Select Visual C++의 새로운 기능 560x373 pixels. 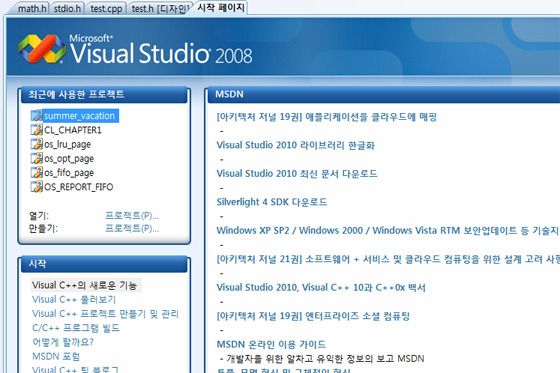pos(85,285)
